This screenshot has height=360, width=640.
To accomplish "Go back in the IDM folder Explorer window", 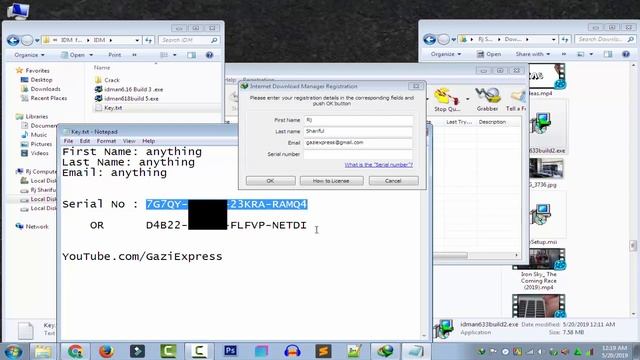I will 13,40.
